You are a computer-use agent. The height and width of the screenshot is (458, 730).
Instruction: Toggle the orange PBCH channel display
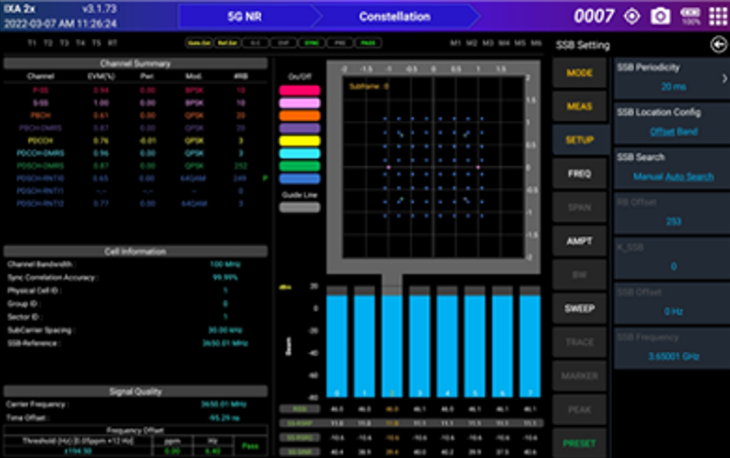(299, 115)
